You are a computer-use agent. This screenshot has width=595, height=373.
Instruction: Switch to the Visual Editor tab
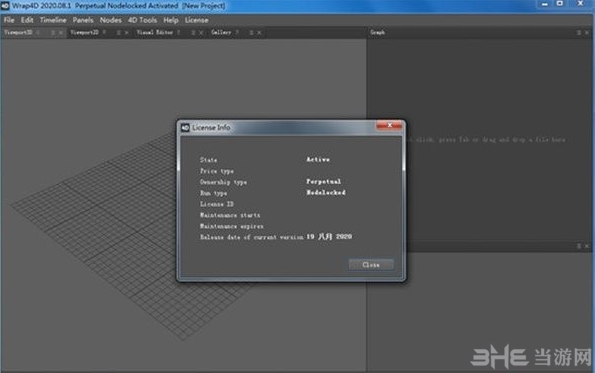click(155, 33)
